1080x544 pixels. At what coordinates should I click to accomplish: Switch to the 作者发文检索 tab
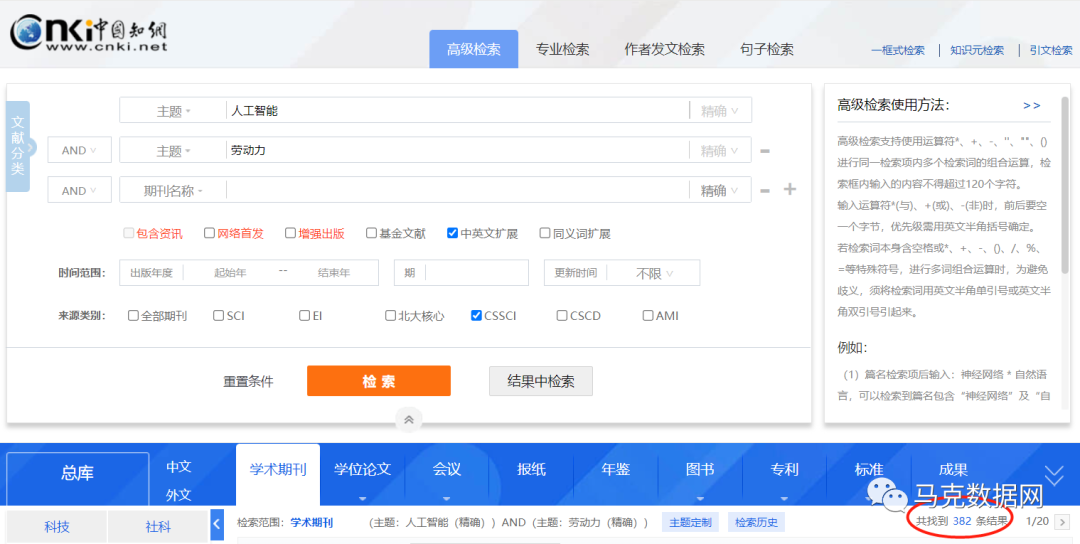click(665, 50)
